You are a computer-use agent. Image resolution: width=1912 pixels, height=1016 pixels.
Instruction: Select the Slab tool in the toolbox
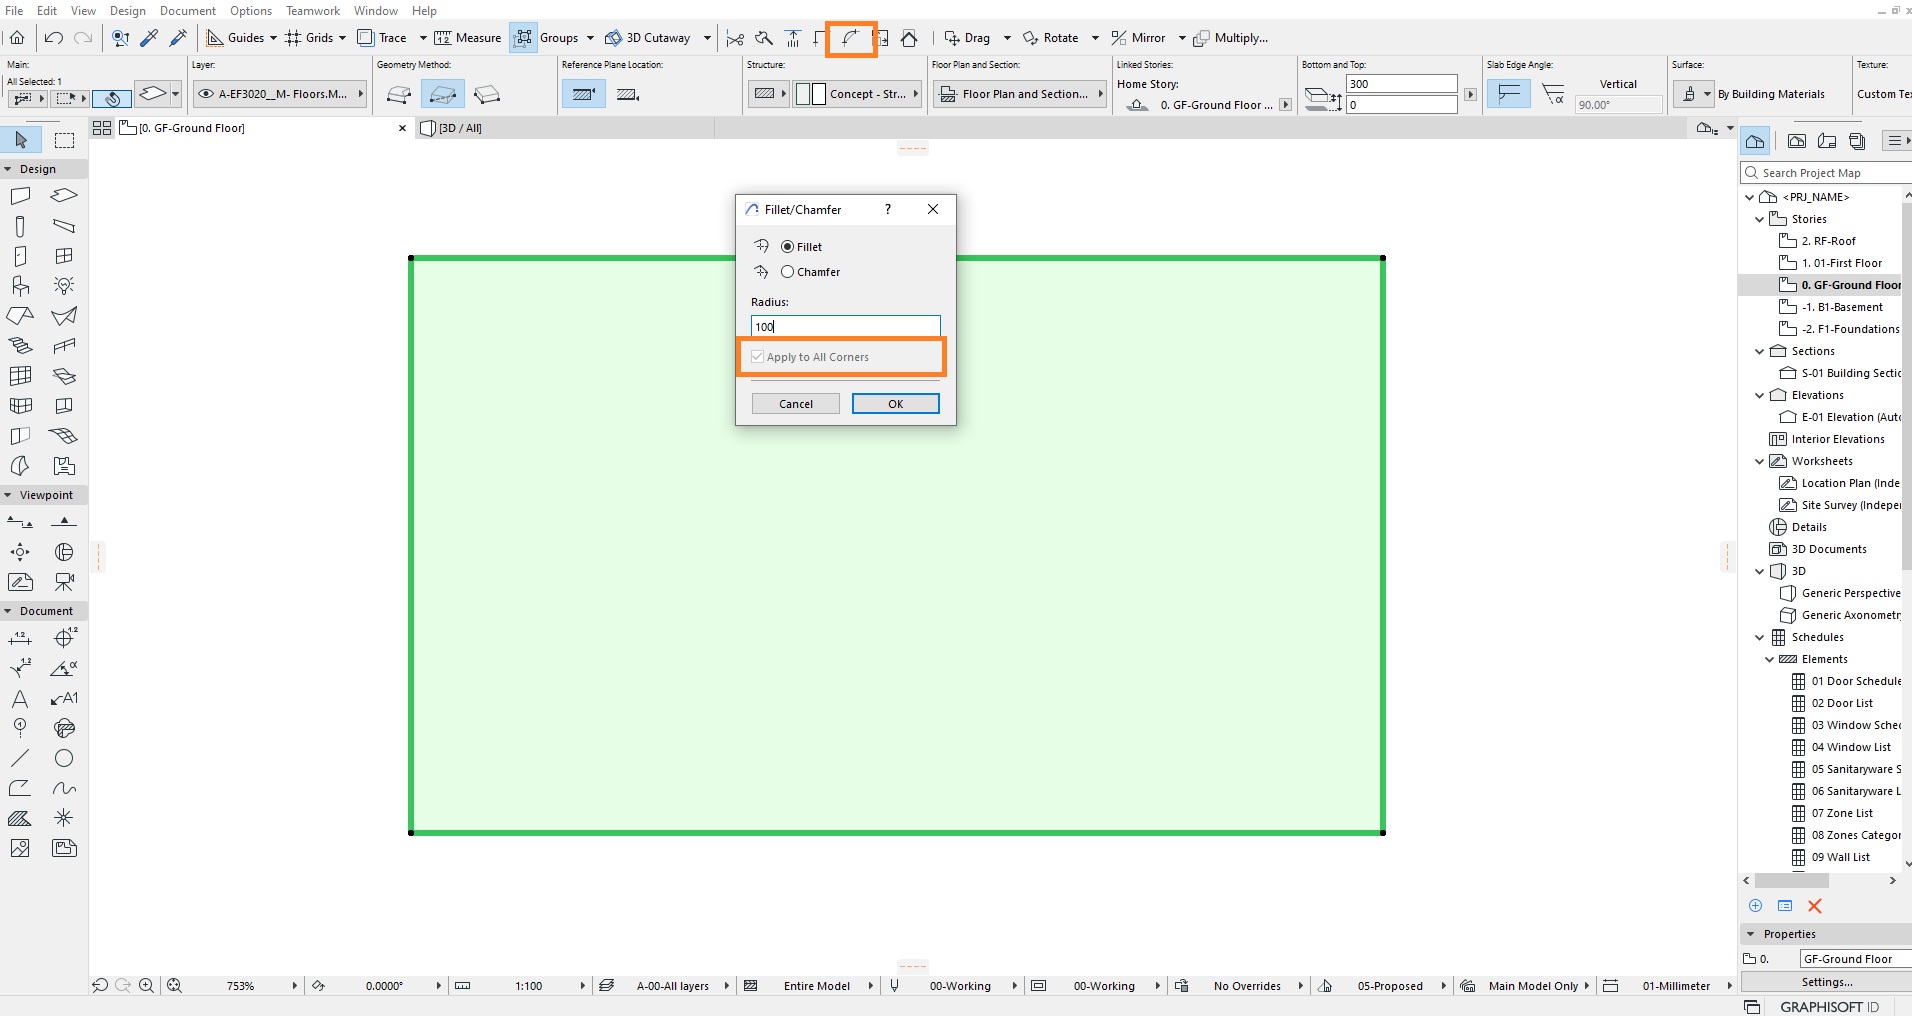coord(64,196)
